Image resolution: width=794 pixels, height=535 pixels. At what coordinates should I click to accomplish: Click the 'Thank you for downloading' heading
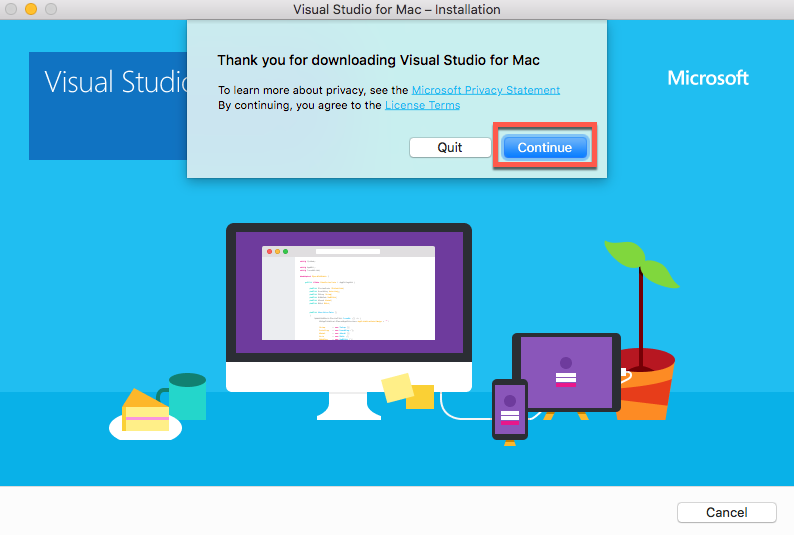[x=378, y=61]
